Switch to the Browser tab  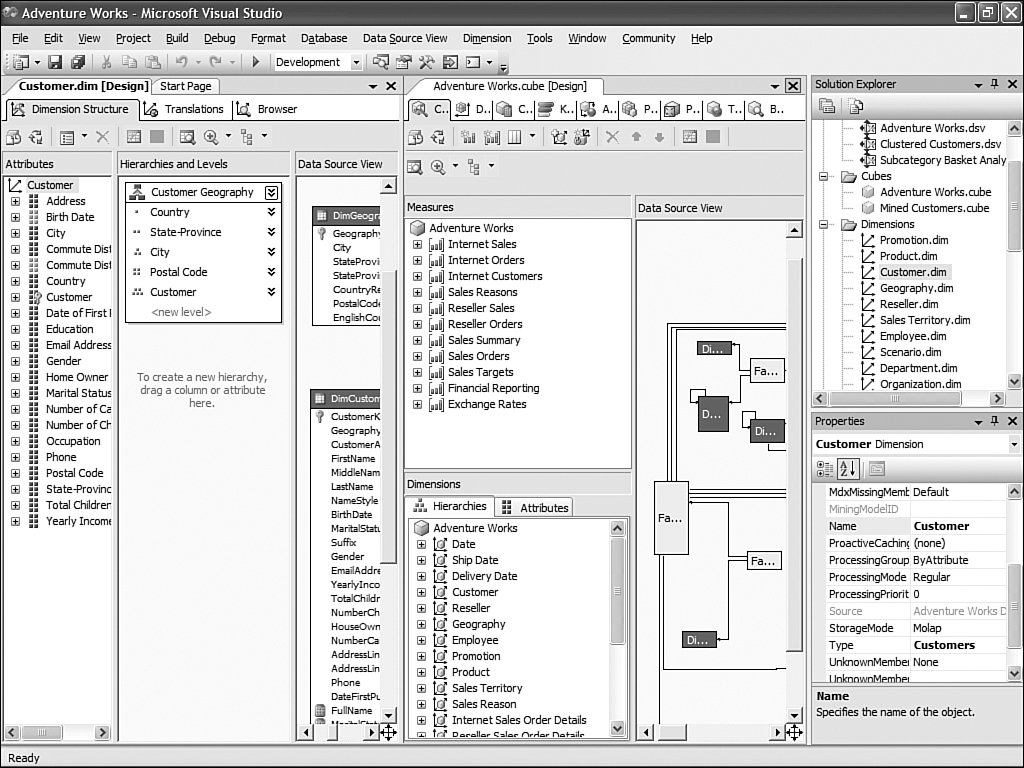click(x=267, y=109)
